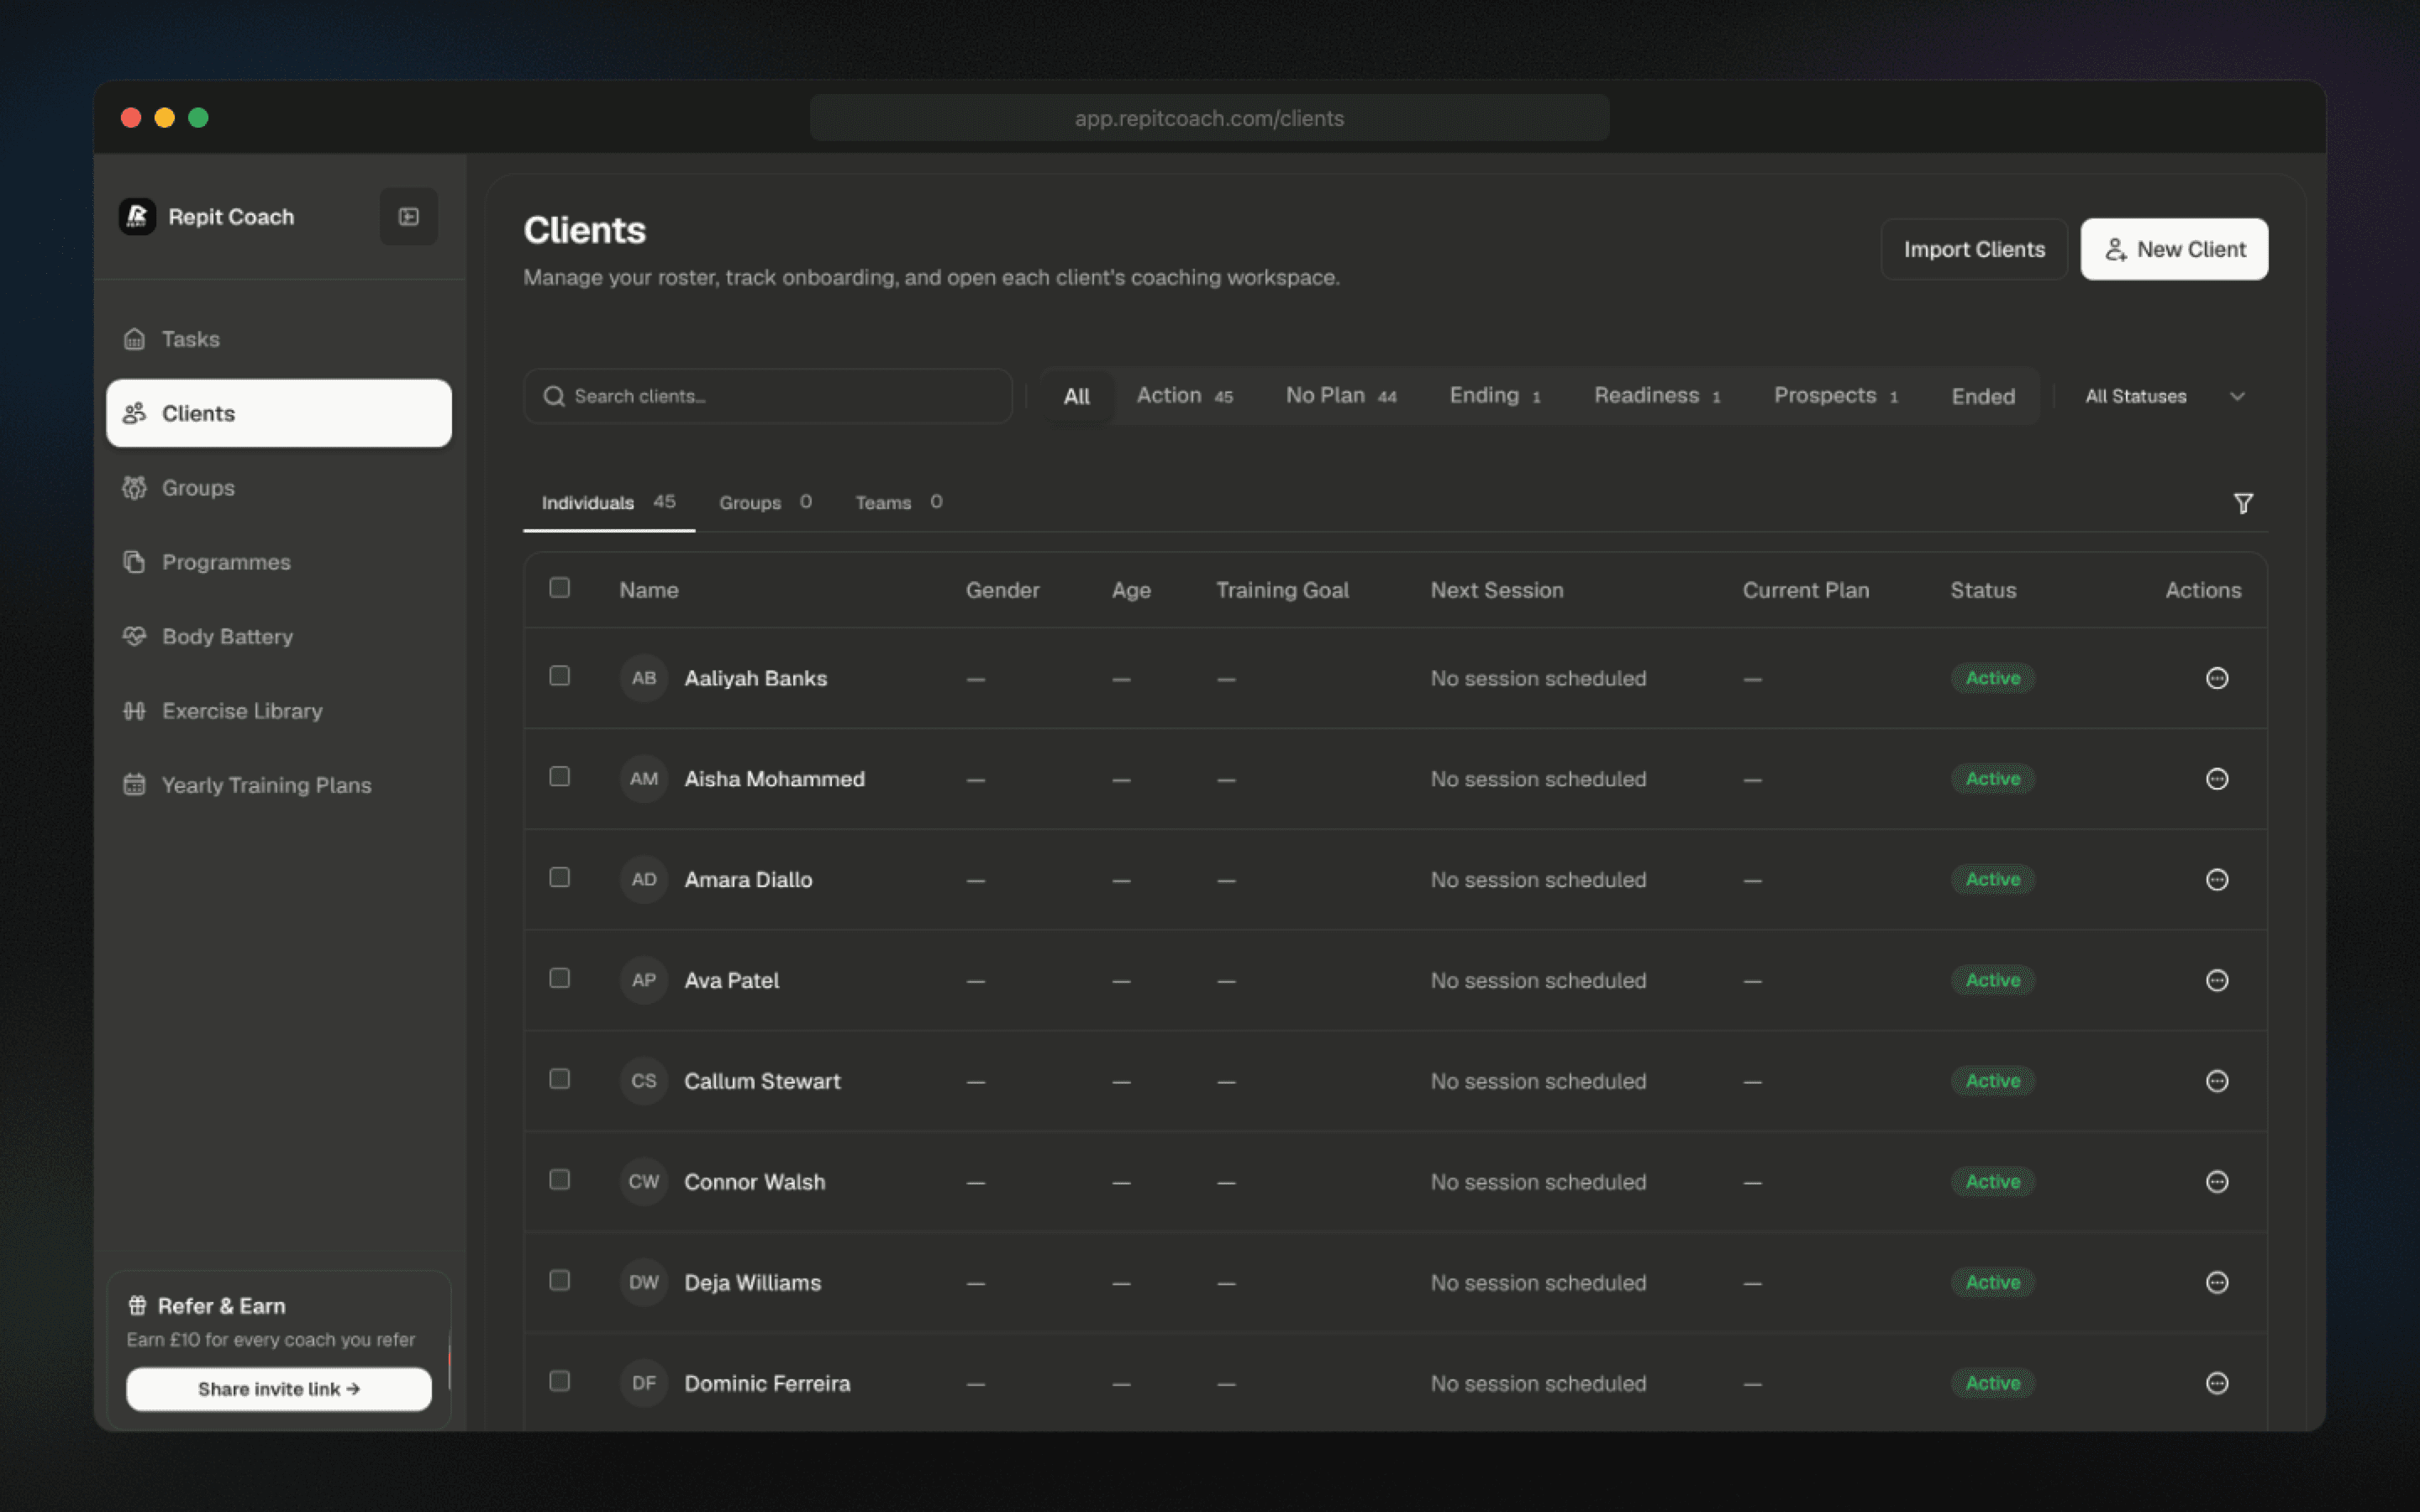2420x1512 pixels.
Task: Click the Refer & Earn gift icon
Action: coord(137,1306)
